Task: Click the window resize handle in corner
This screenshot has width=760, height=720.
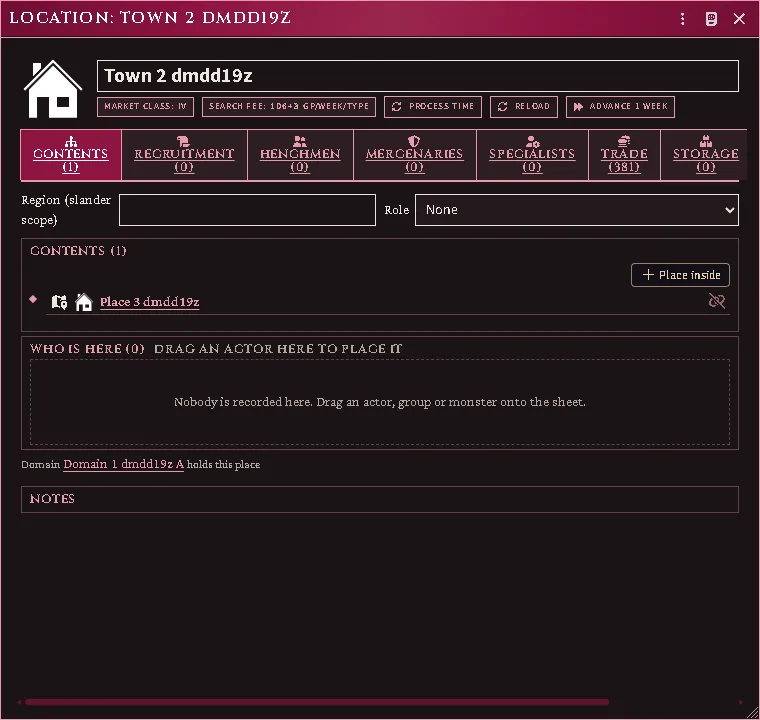Action: pyautogui.click(x=753, y=713)
